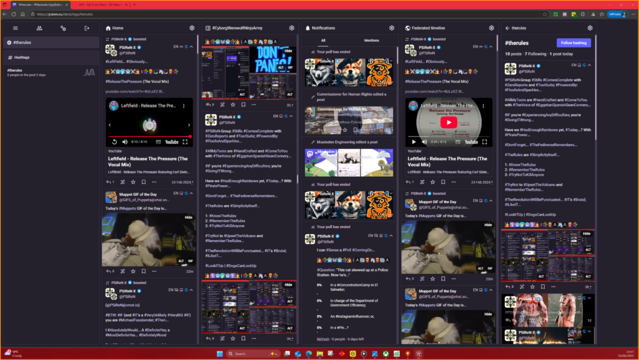639x360 pixels.
Task: Select the All tab in Notifications
Action: (323, 40)
